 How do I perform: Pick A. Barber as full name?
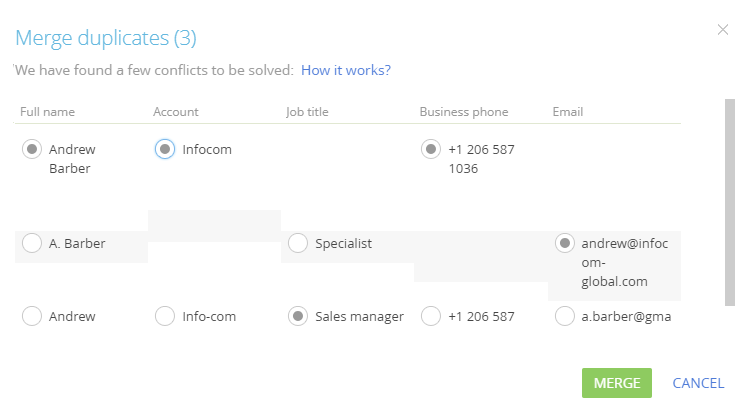pyautogui.click(x=32, y=243)
